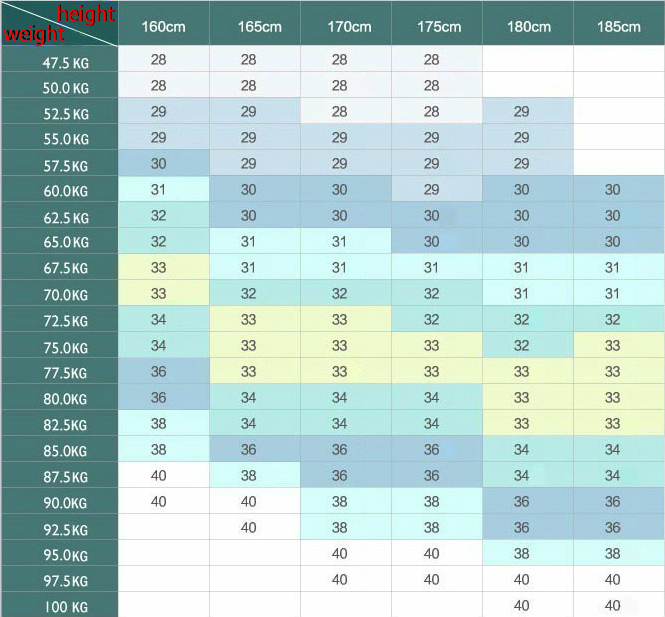This screenshot has height=617, width=665.
Task: Click size 31 cell at 65.0 KG, 170cm
Action: [339, 242]
